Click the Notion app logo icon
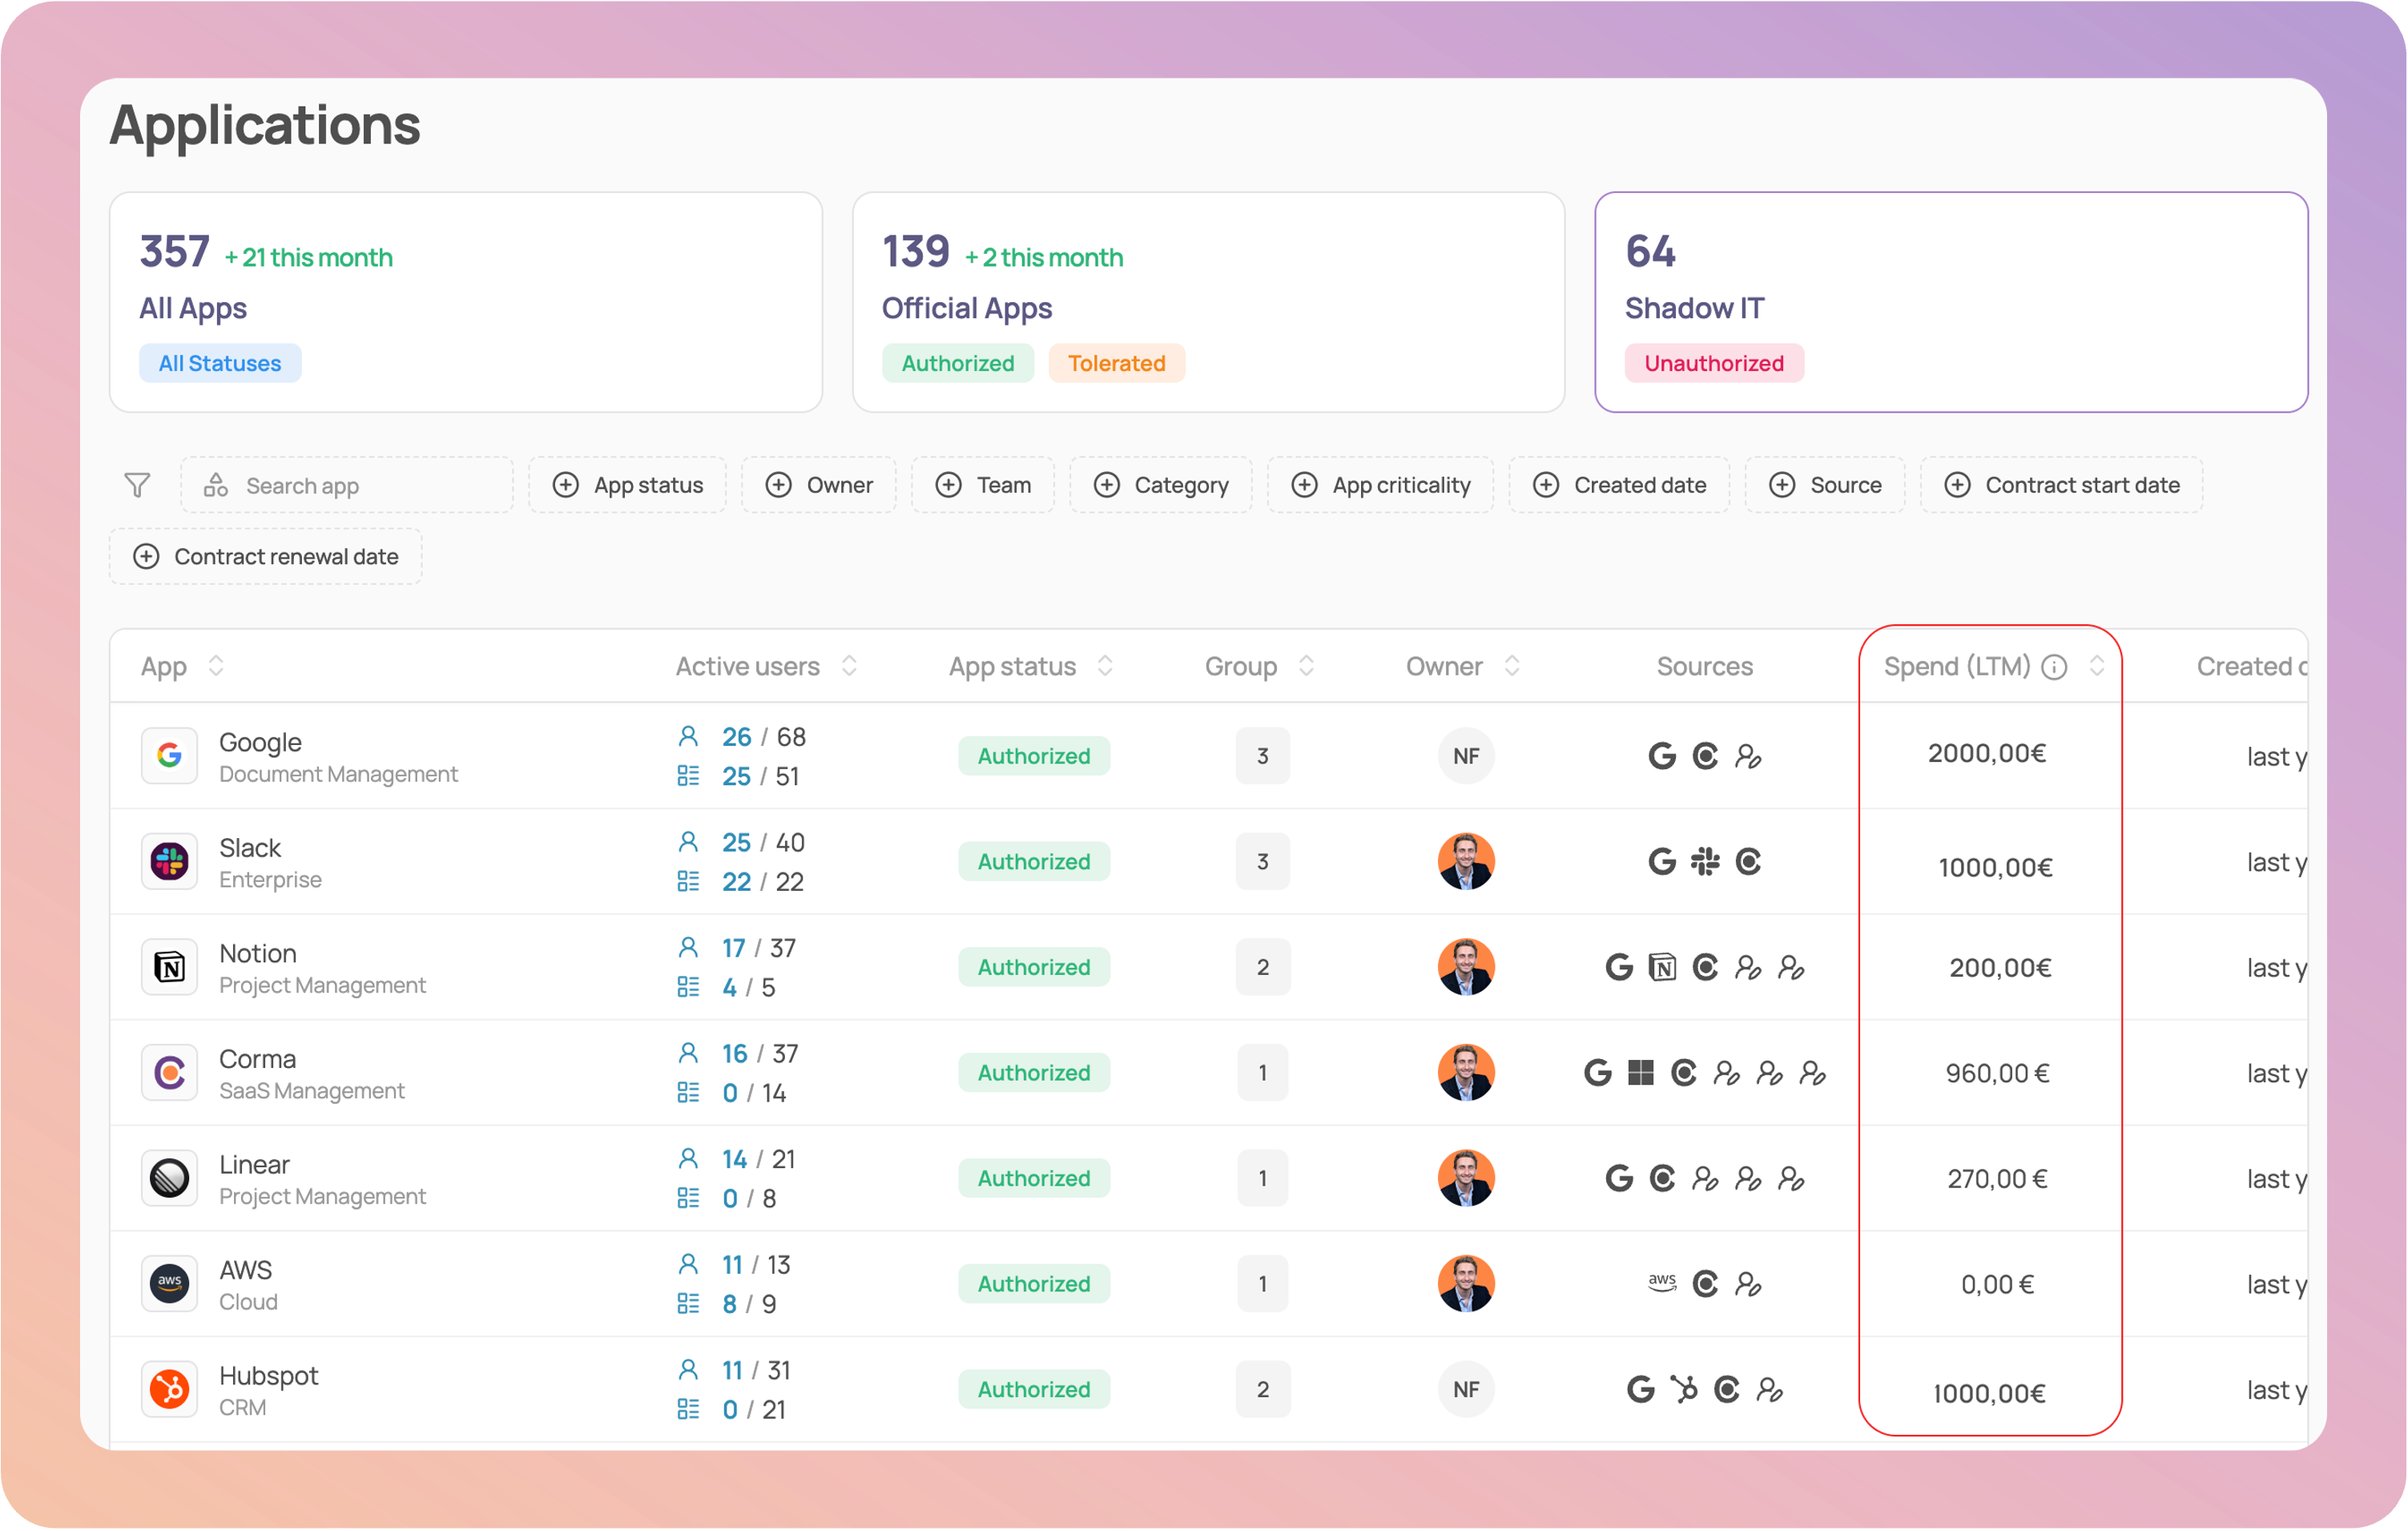The height and width of the screenshot is (1531, 2408). pyautogui.click(x=169, y=967)
